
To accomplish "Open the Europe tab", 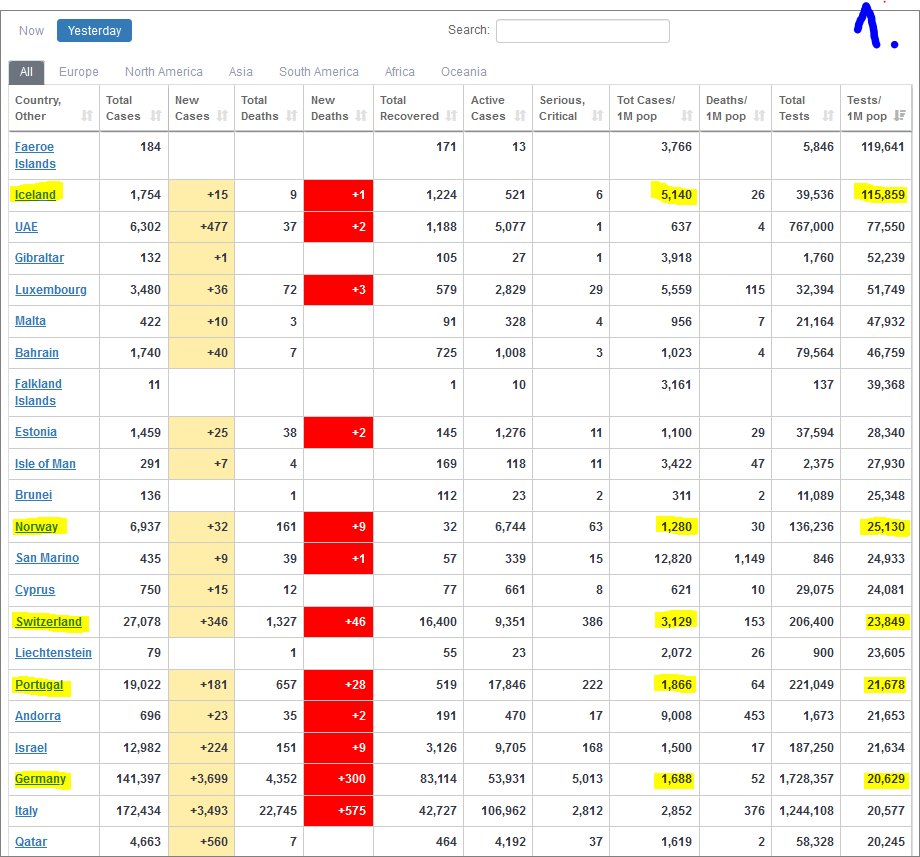I will pyautogui.click(x=79, y=72).
